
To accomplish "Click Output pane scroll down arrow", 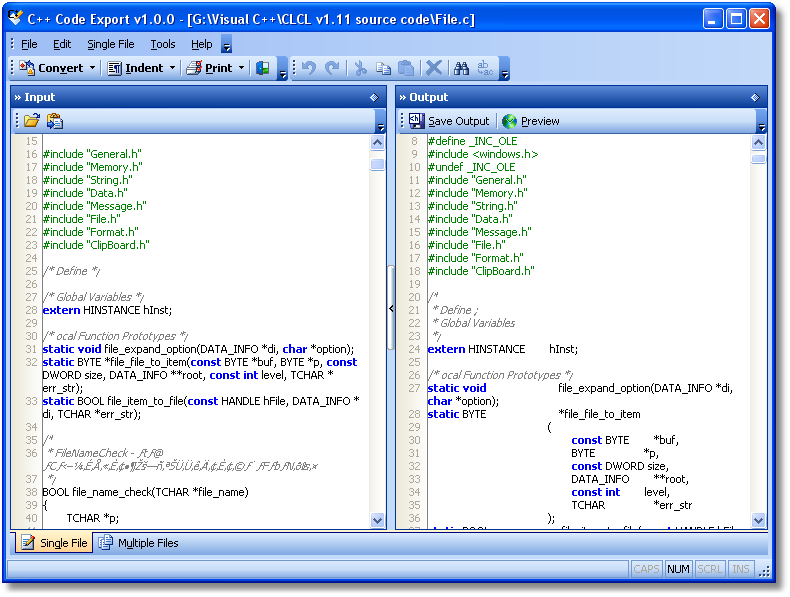I will 758,520.
